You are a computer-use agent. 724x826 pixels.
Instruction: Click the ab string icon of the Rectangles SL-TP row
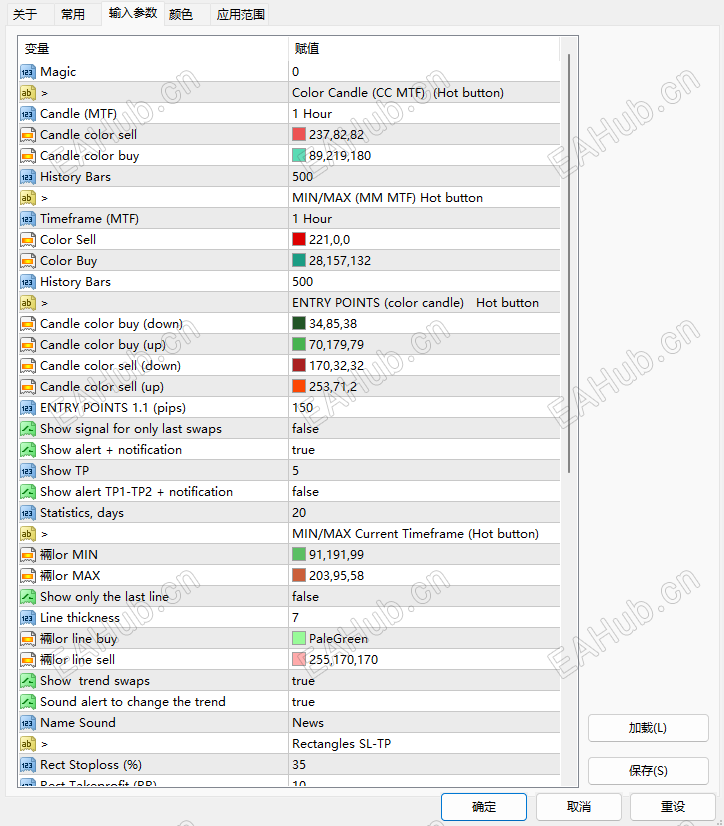click(28, 744)
